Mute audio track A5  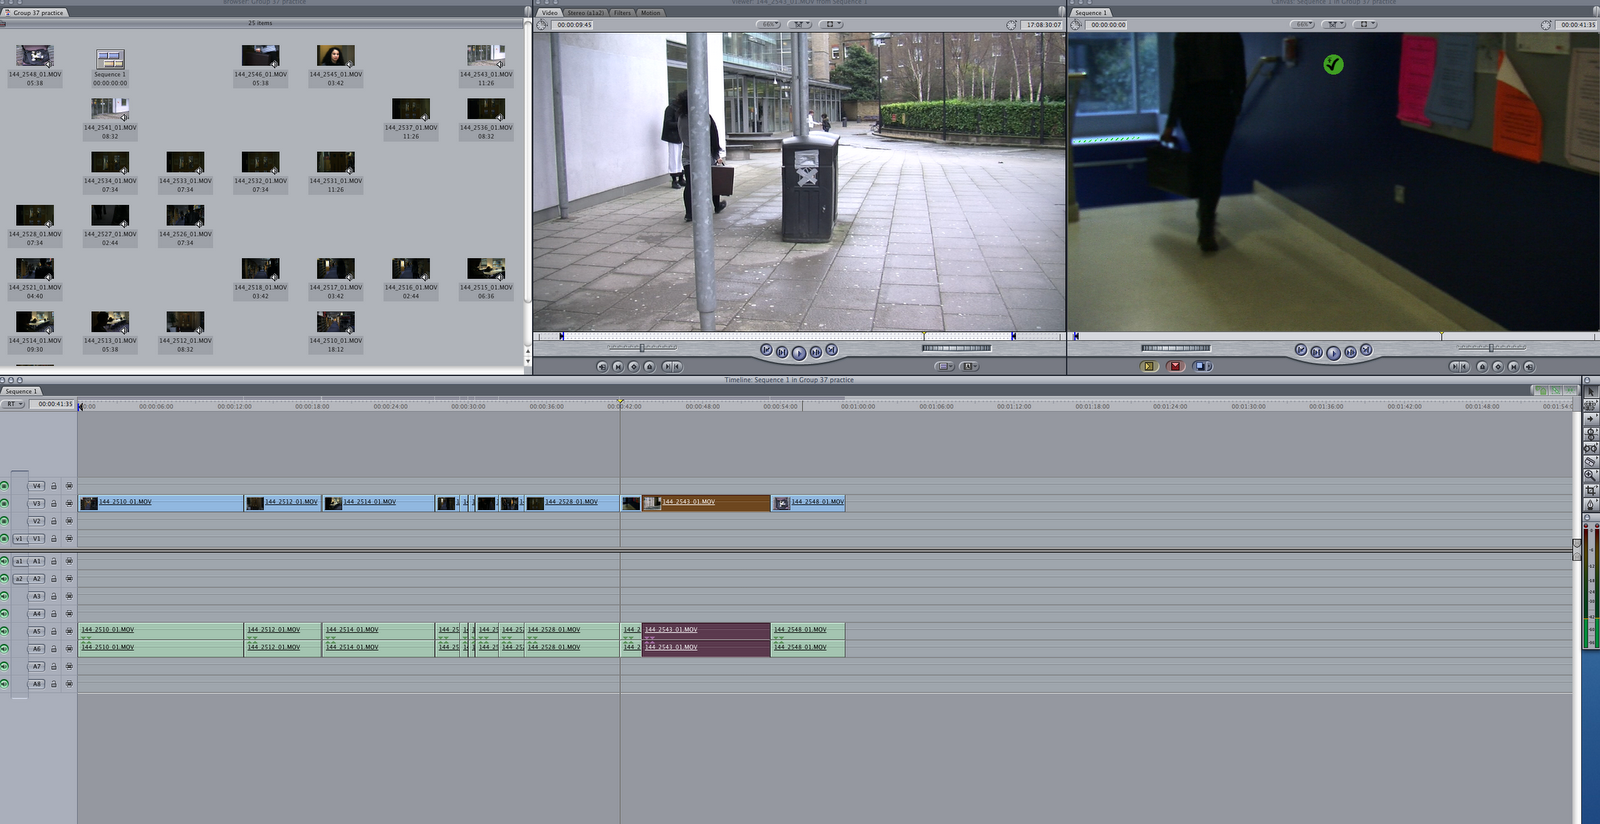(x=4, y=631)
